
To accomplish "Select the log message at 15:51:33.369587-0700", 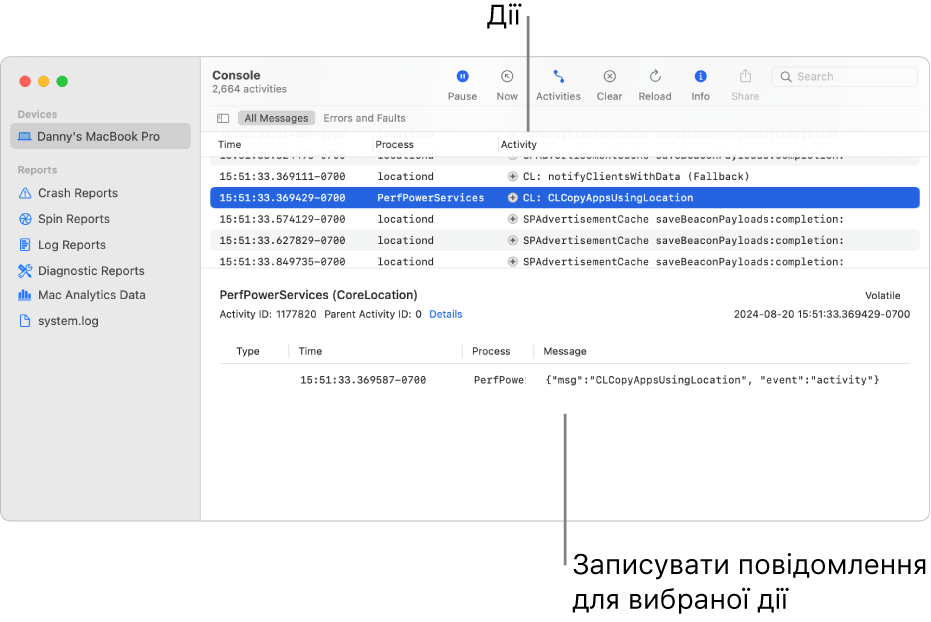I will tap(565, 380).
